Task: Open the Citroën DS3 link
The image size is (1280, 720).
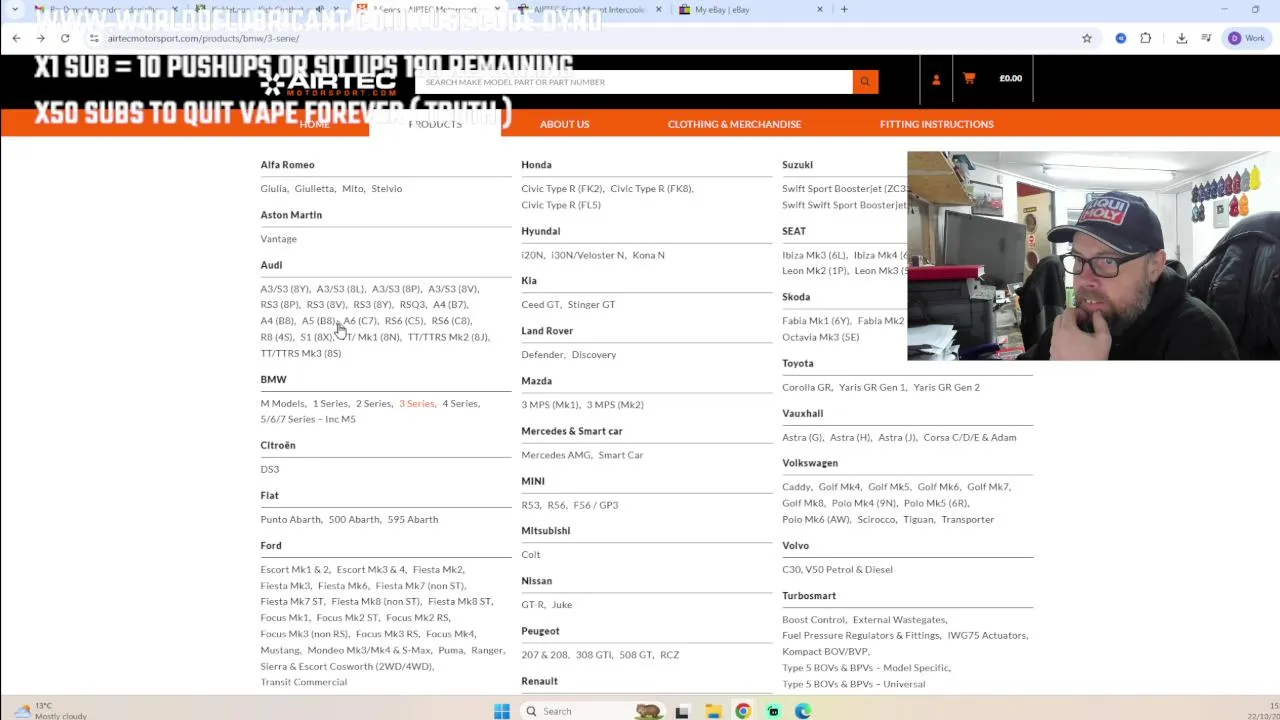Action: coord(270,469)
